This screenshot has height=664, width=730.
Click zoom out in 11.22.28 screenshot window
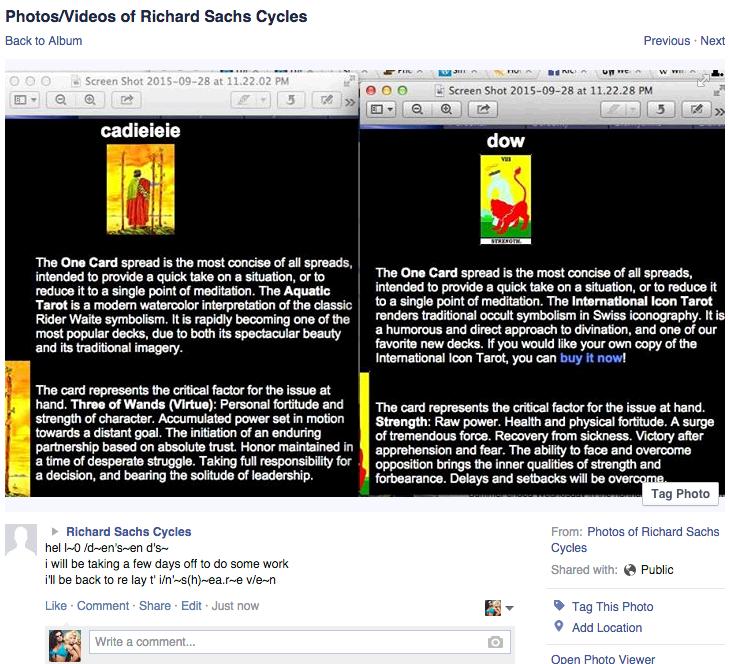[x=417, y=109]
